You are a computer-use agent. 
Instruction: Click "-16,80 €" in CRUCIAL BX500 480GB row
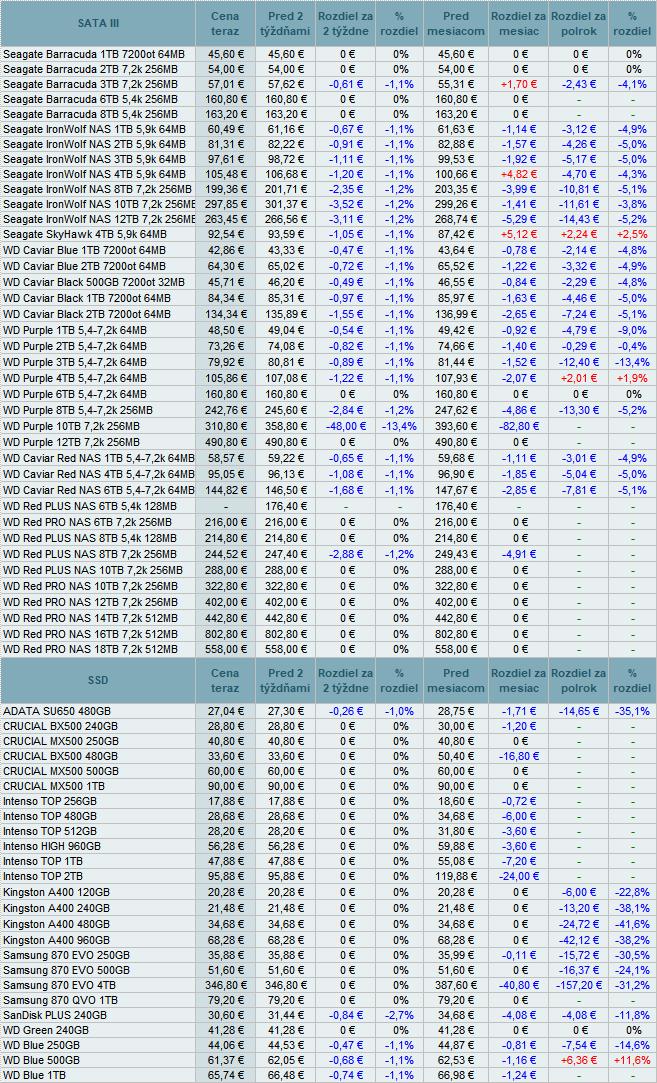pos(518,756)
